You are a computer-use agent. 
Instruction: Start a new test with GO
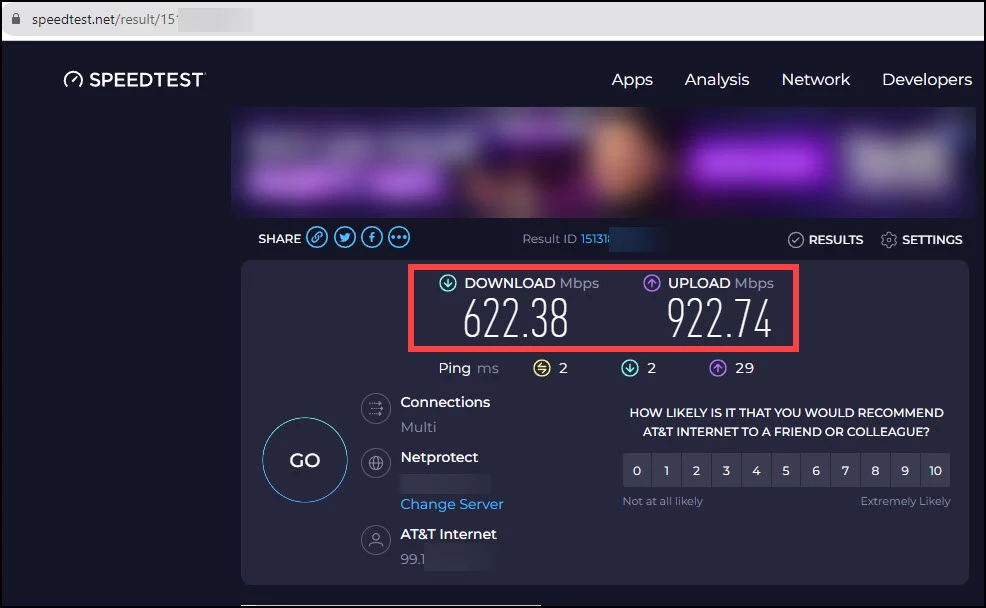click(305, 460)
